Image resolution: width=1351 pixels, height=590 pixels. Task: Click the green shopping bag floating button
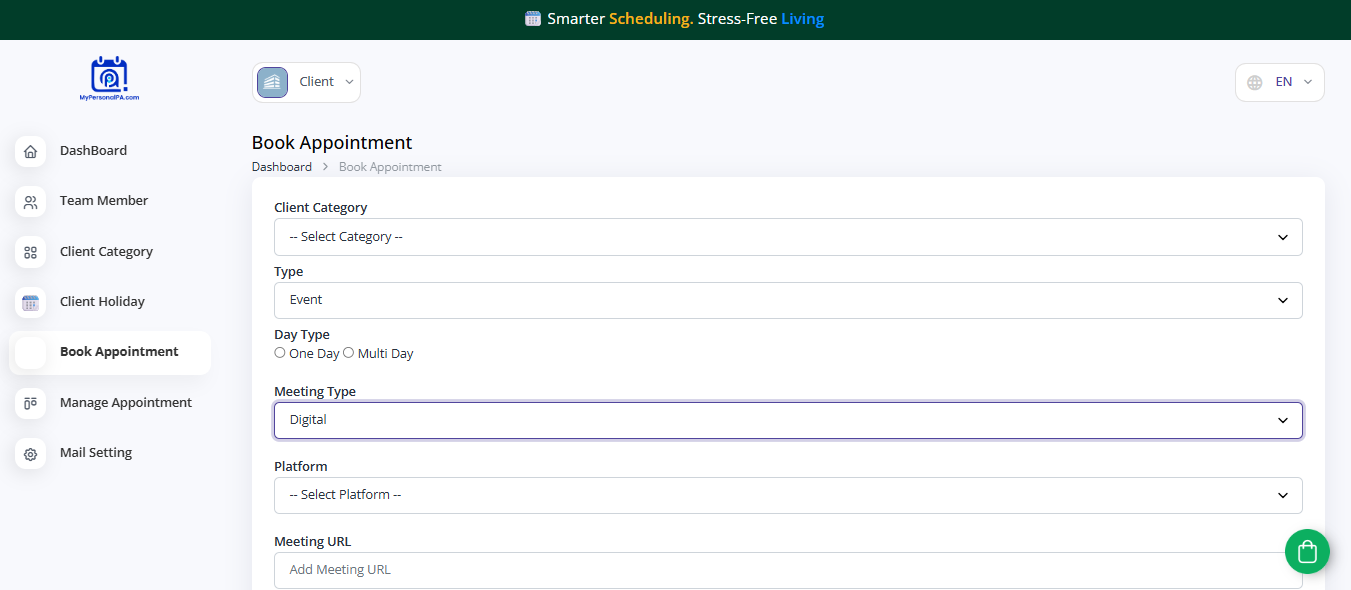click(x=1307, y=551)
